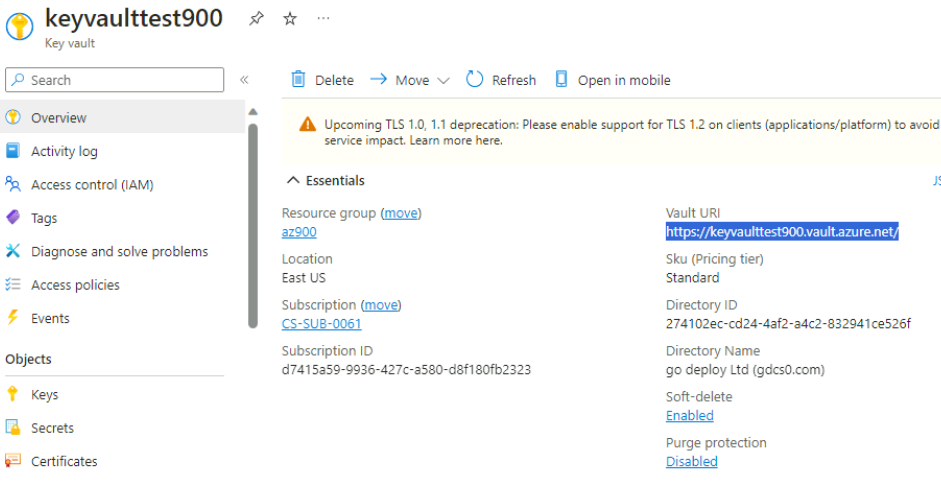Pin keyvaulttest900 to dashboard
Image resolution: width=941 pixels, height=482 pixels.
256,19
